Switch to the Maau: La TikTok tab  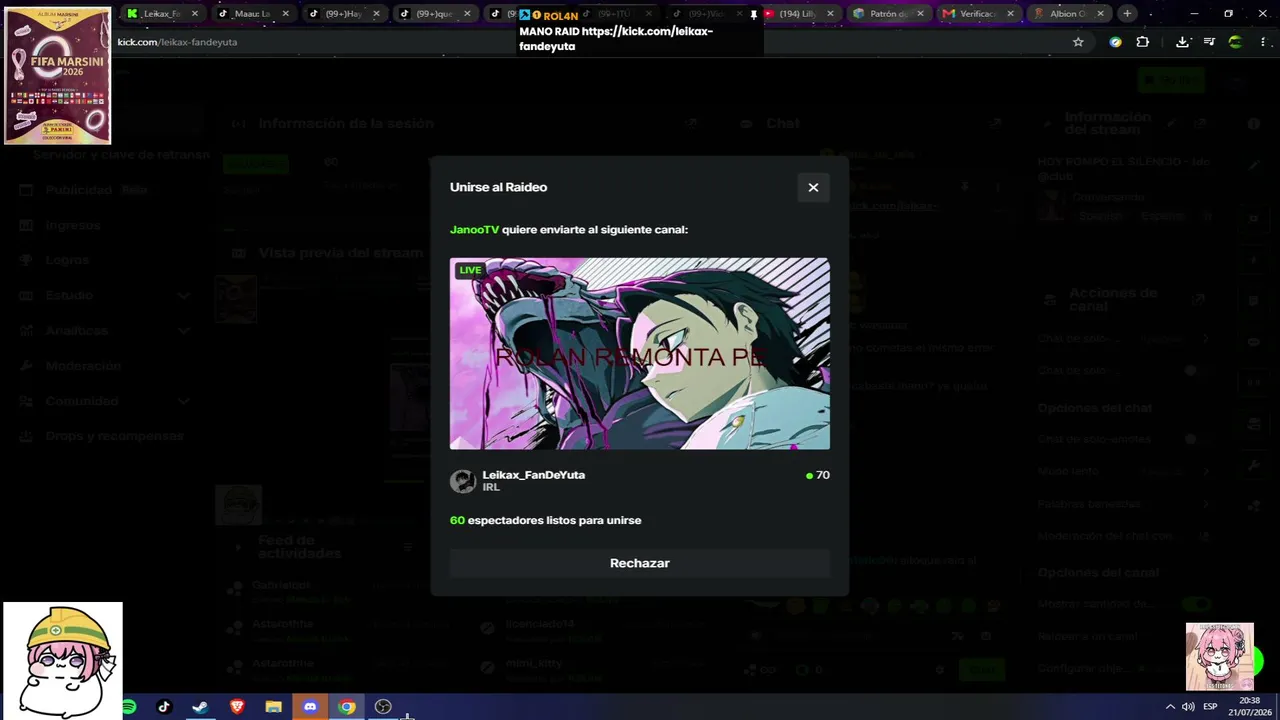tap(253, 14)
